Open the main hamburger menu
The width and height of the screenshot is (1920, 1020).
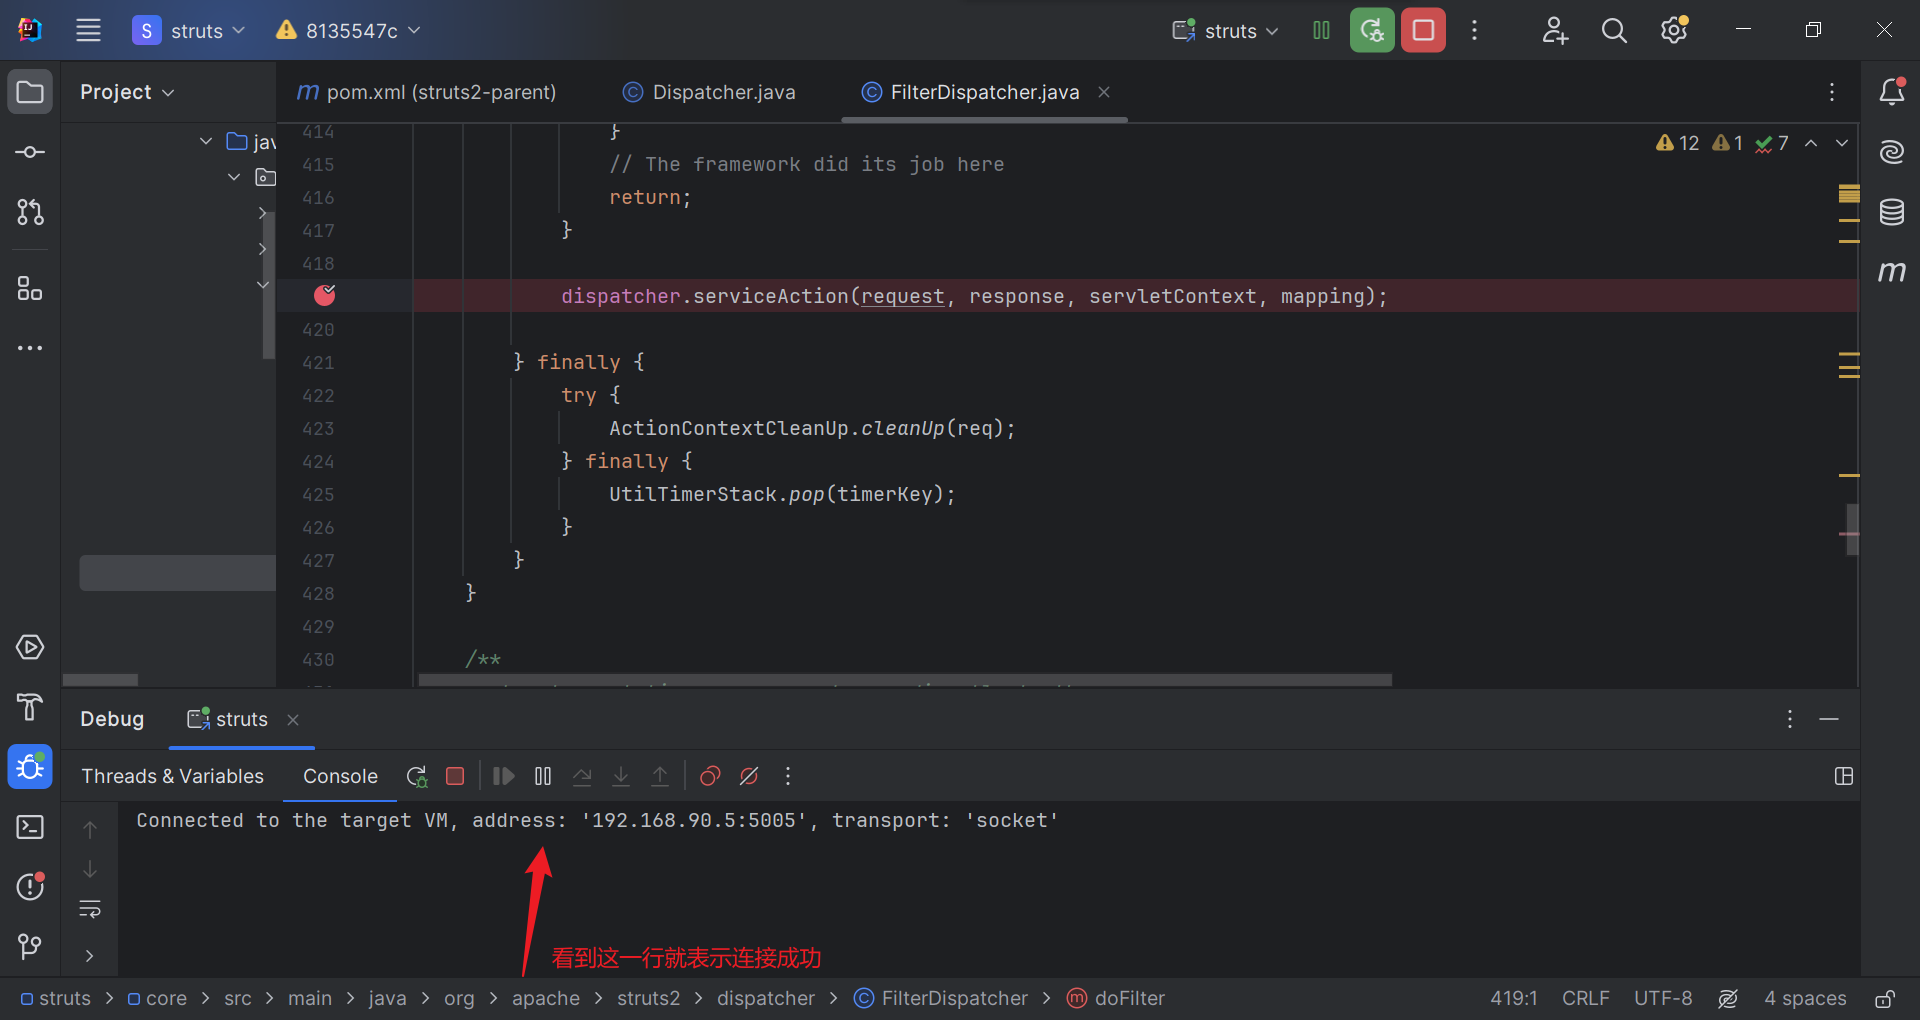pyautogui.click(x=88, y=30)
